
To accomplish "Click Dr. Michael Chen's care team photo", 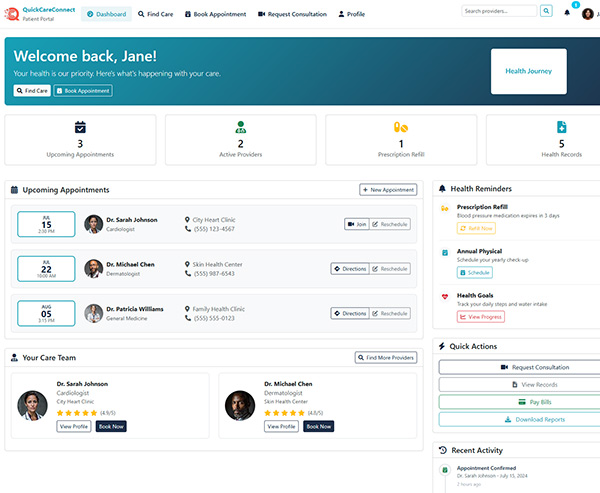I will pyautogui.click(x=240, y=405).
